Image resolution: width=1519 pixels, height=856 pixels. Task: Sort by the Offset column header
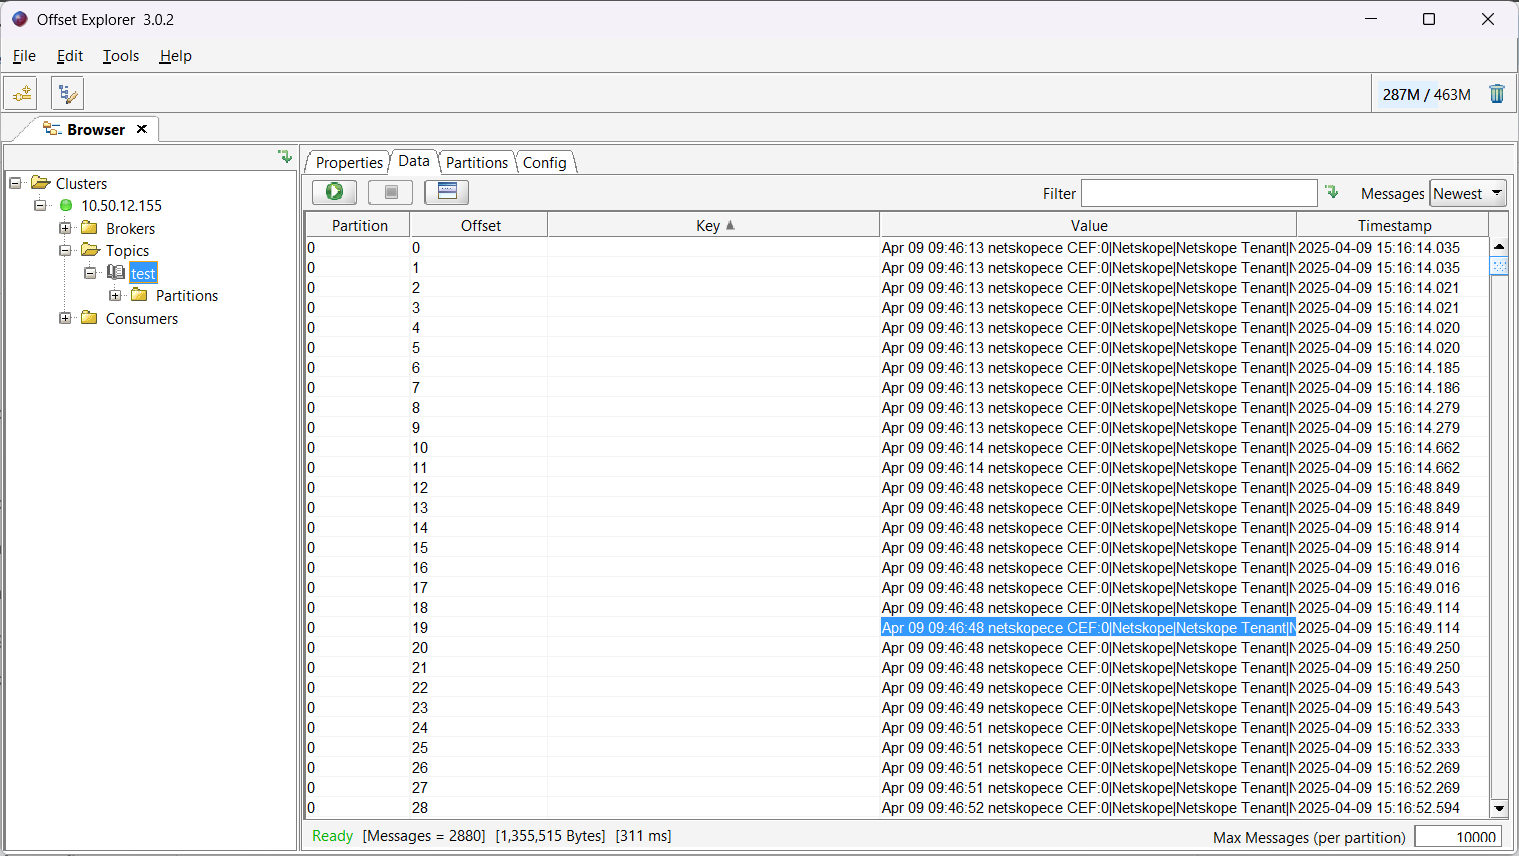(480, 225)
